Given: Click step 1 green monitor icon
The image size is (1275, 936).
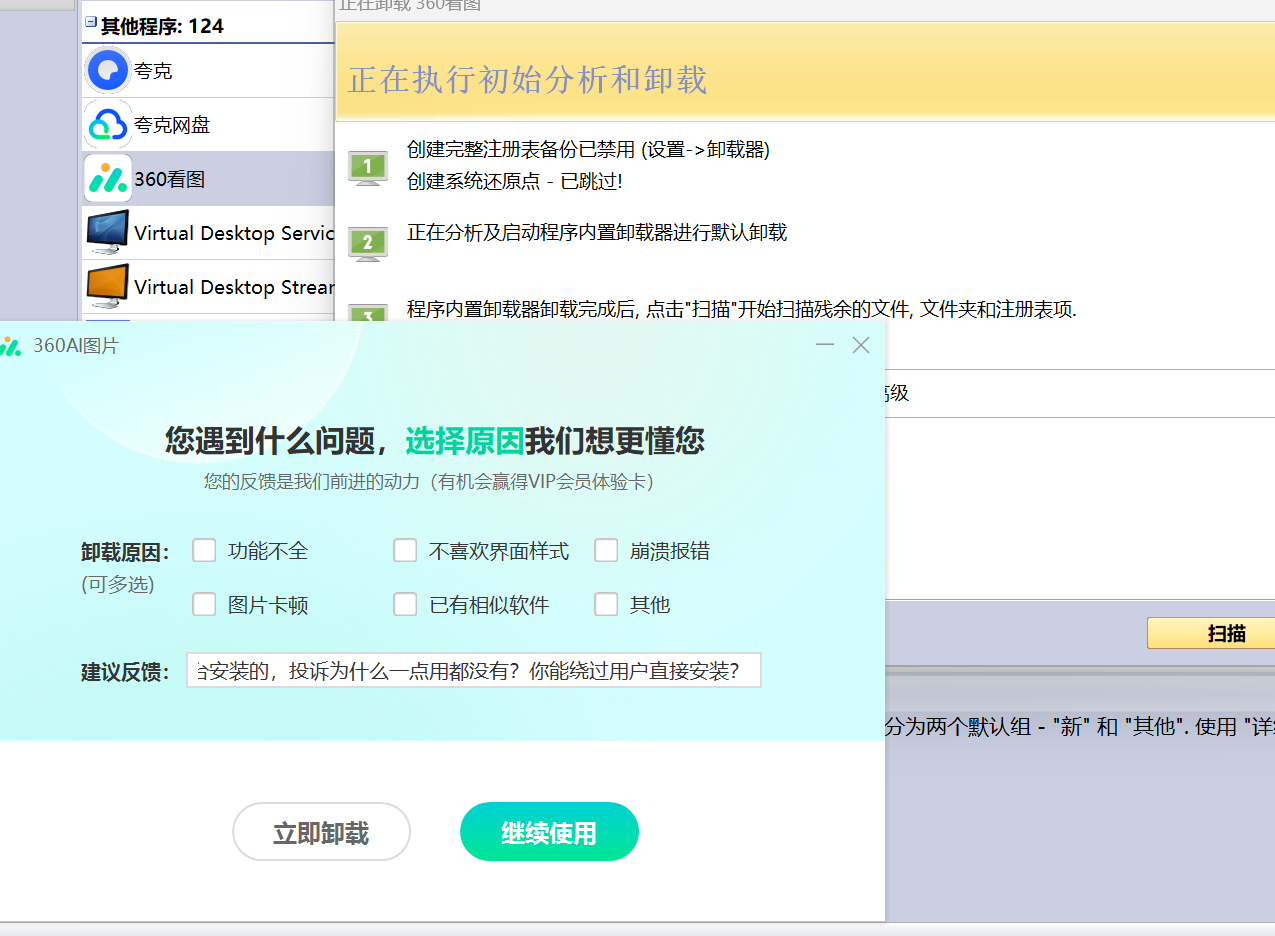Looking at the screenshot, I should pos(367,167).
